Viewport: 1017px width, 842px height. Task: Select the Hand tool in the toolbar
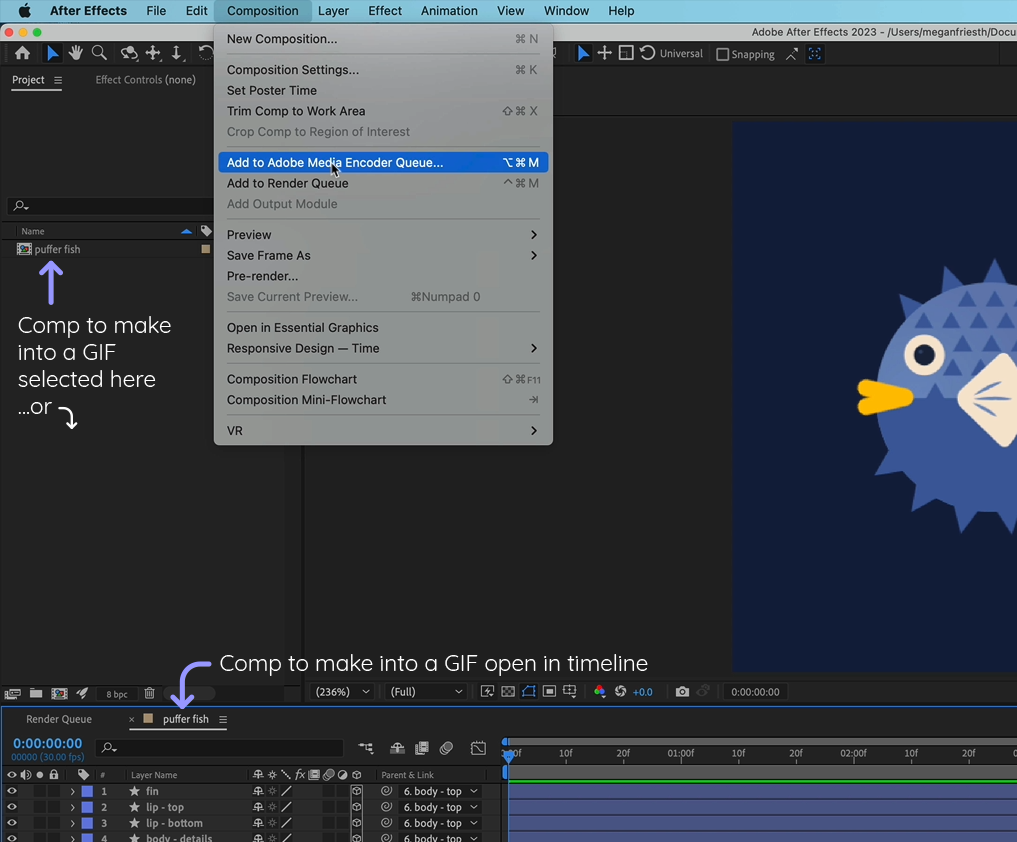click(76, 53)
